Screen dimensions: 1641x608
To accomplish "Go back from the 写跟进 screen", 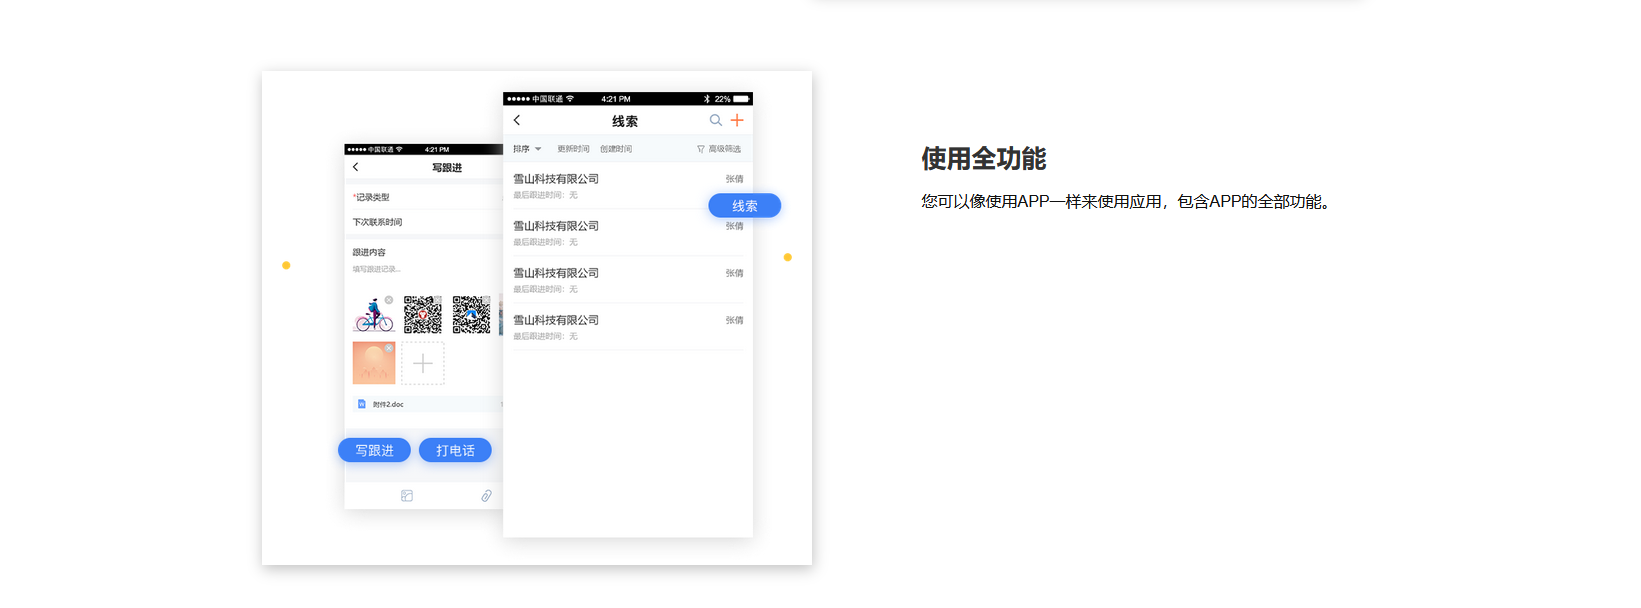I will pyautogui.click(x=355, y=167).
